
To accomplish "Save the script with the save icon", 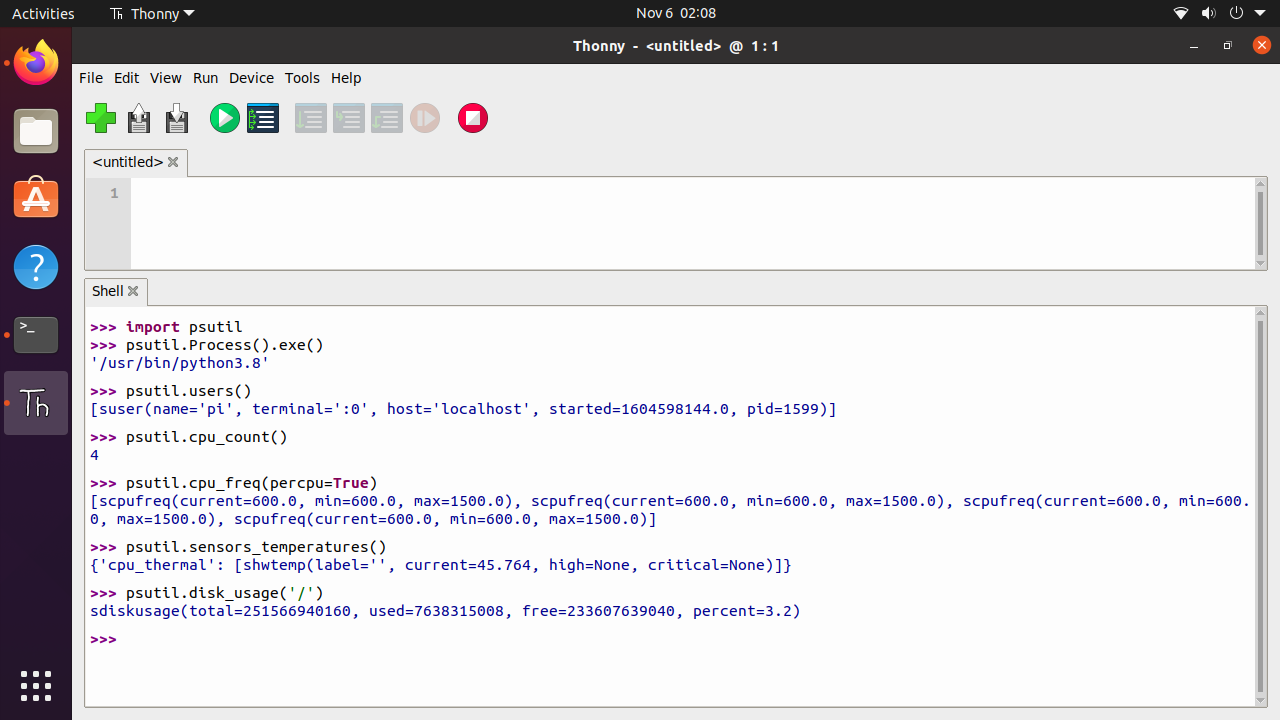I will (176, 118).
